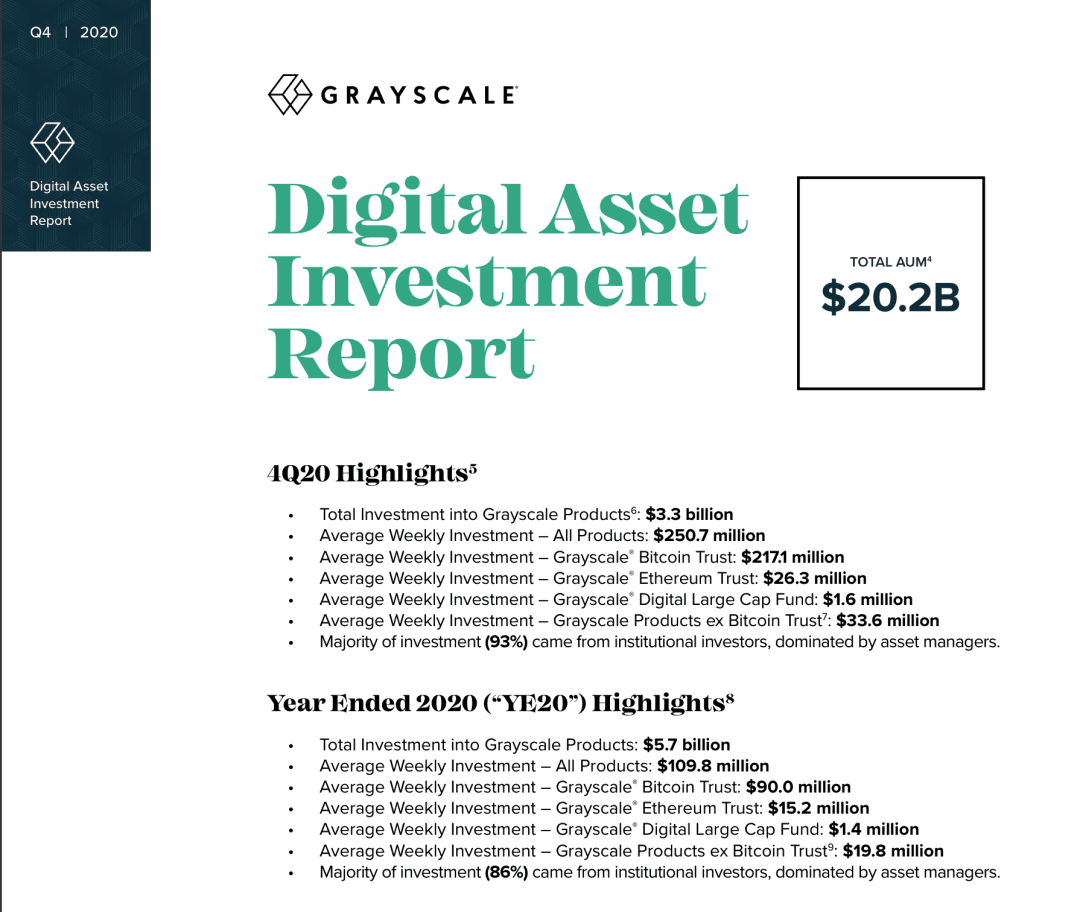Click the '4Q20 Highlights' heading

click(372, 473)
